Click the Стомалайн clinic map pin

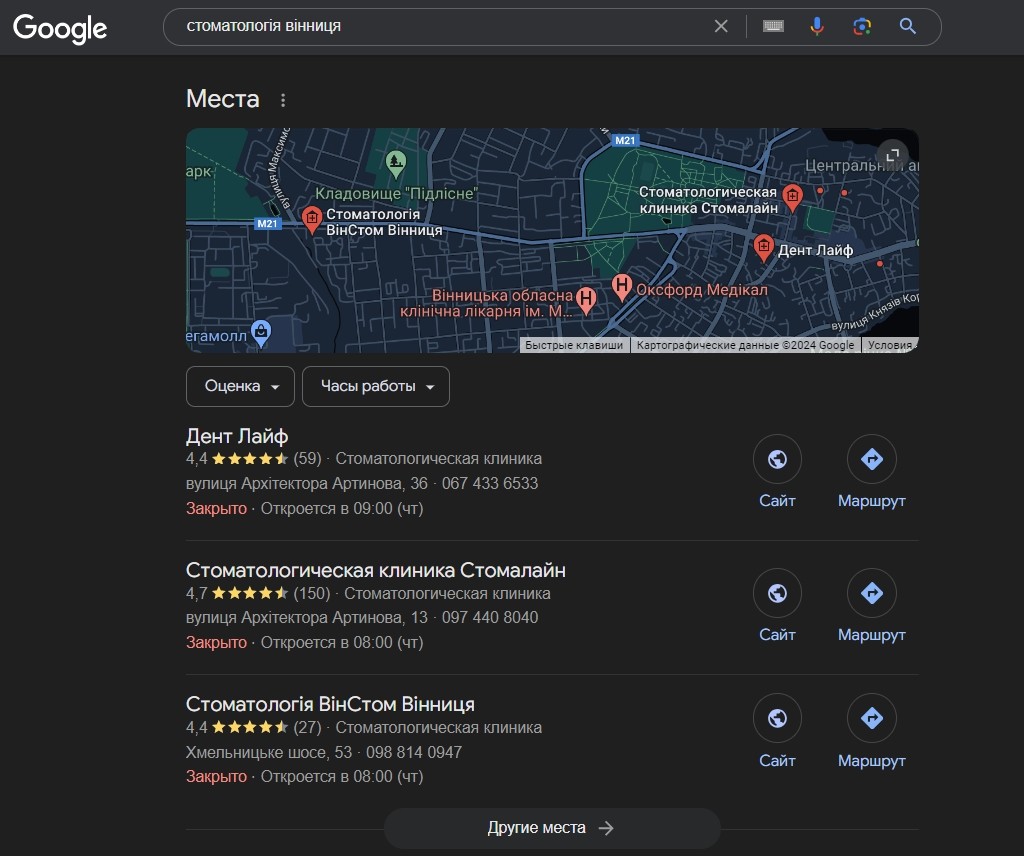coord(792,198)
